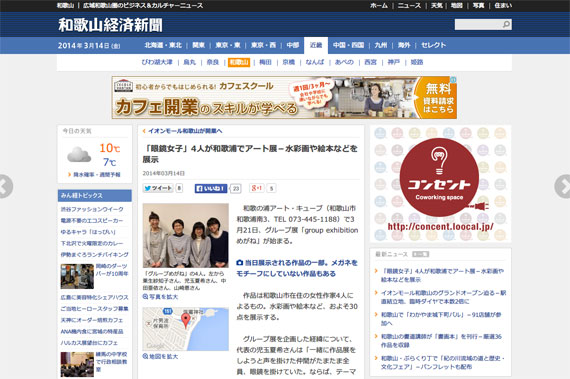Click the 奈良 area link
Viewport: 570px width, 379px height.
[213, 62]
